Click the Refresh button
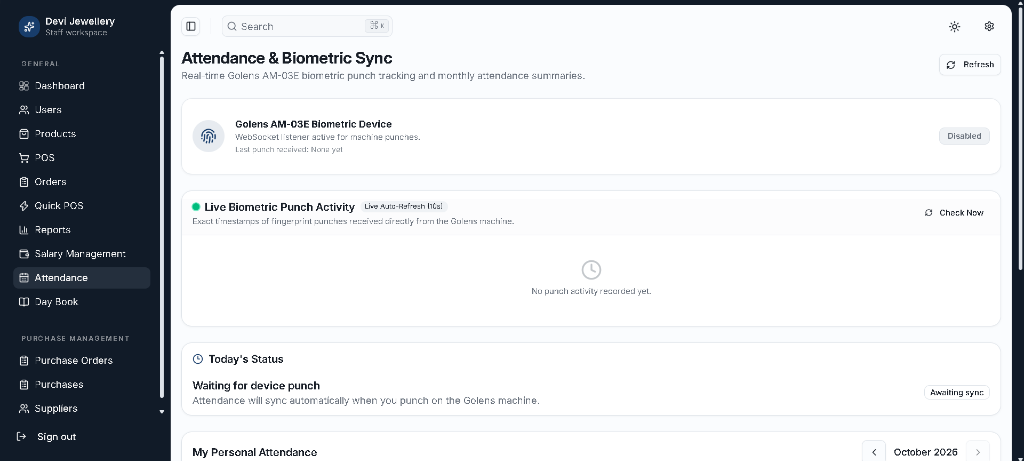1024x461 pixels. [970, 65]
